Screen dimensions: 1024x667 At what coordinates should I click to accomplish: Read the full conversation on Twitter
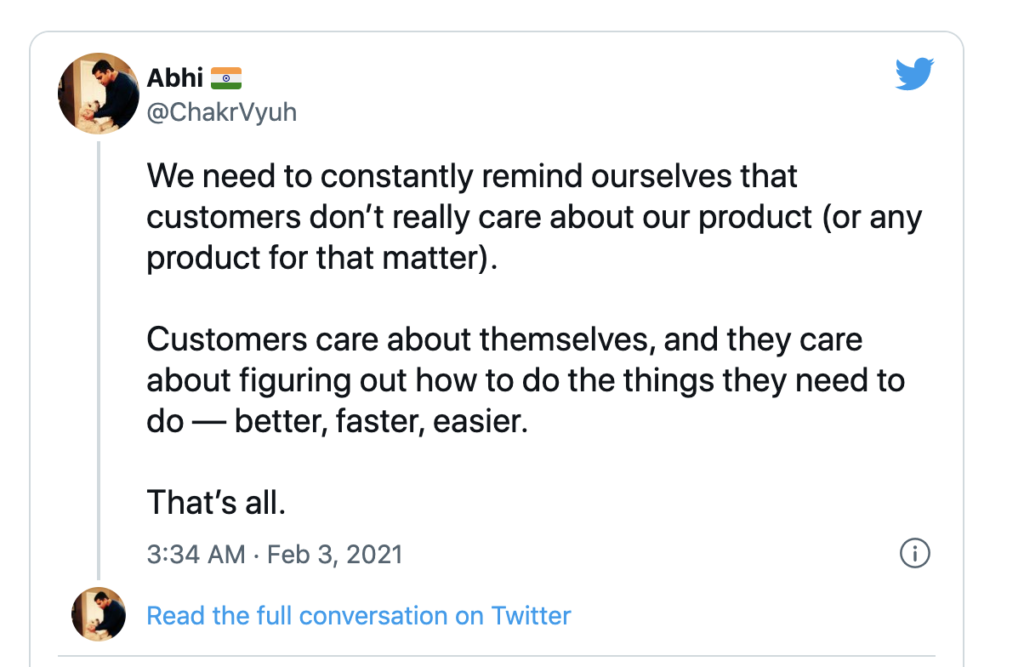[x=358, y=615]
